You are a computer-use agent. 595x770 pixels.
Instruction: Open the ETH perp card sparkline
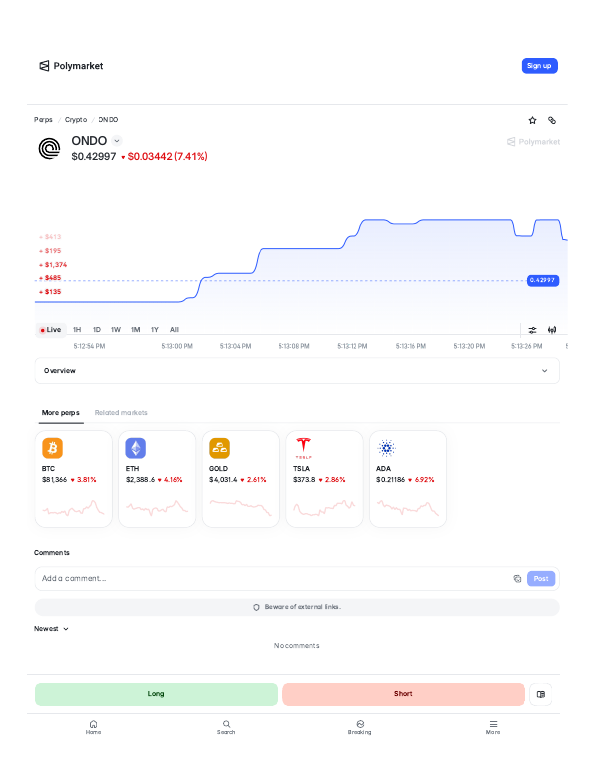pyautogui.click(x=157, y=508)
